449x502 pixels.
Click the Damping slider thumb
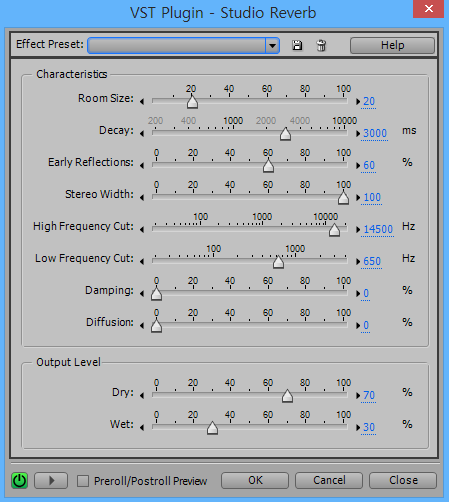point(156,294)
